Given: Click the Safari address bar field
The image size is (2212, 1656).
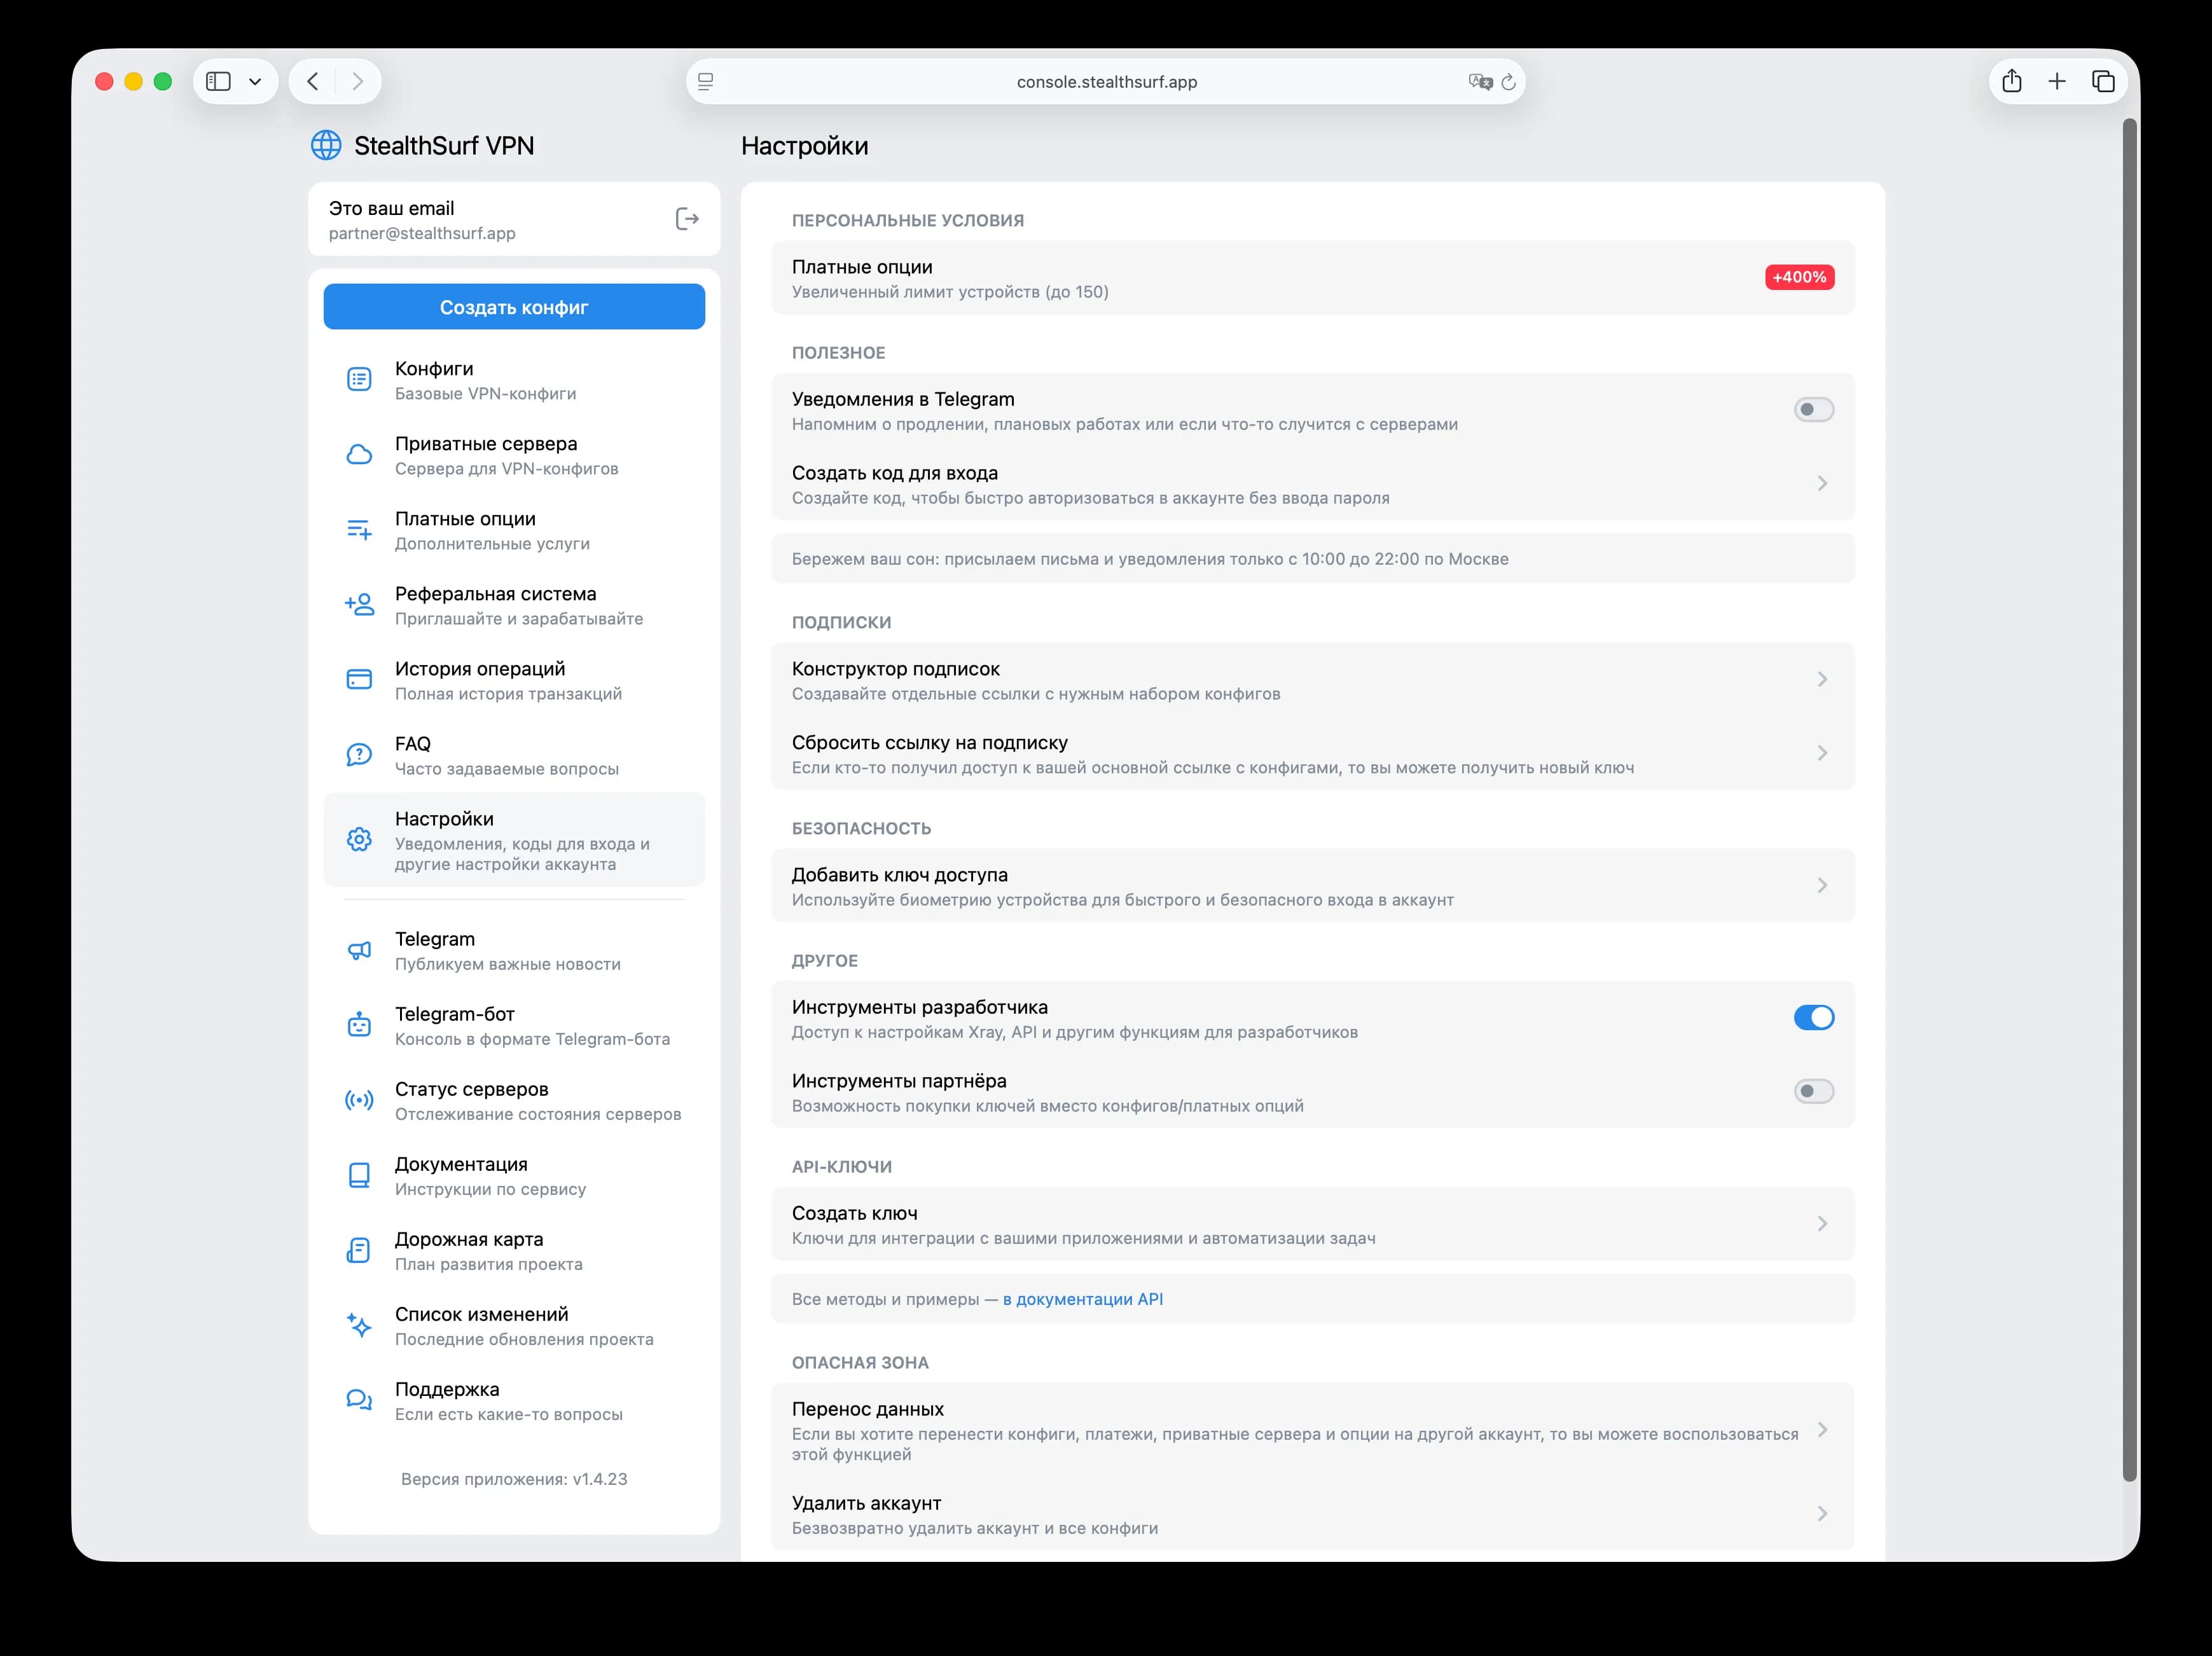Looking at the screenshot, I should 1105,82.
